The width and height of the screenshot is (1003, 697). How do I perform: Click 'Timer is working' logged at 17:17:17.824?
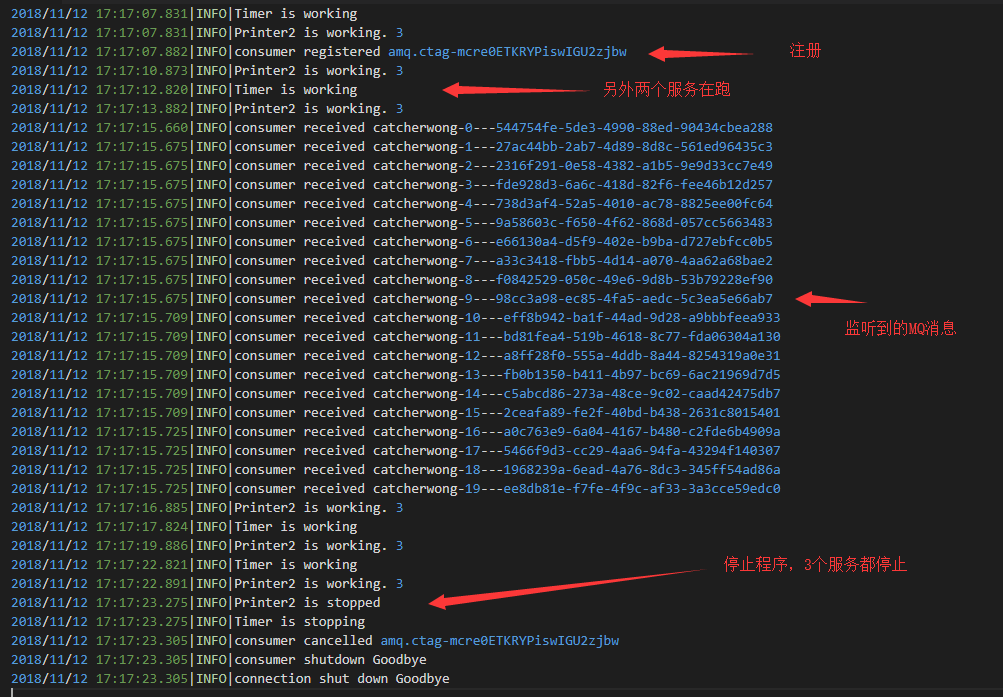(x=296, y=527)
